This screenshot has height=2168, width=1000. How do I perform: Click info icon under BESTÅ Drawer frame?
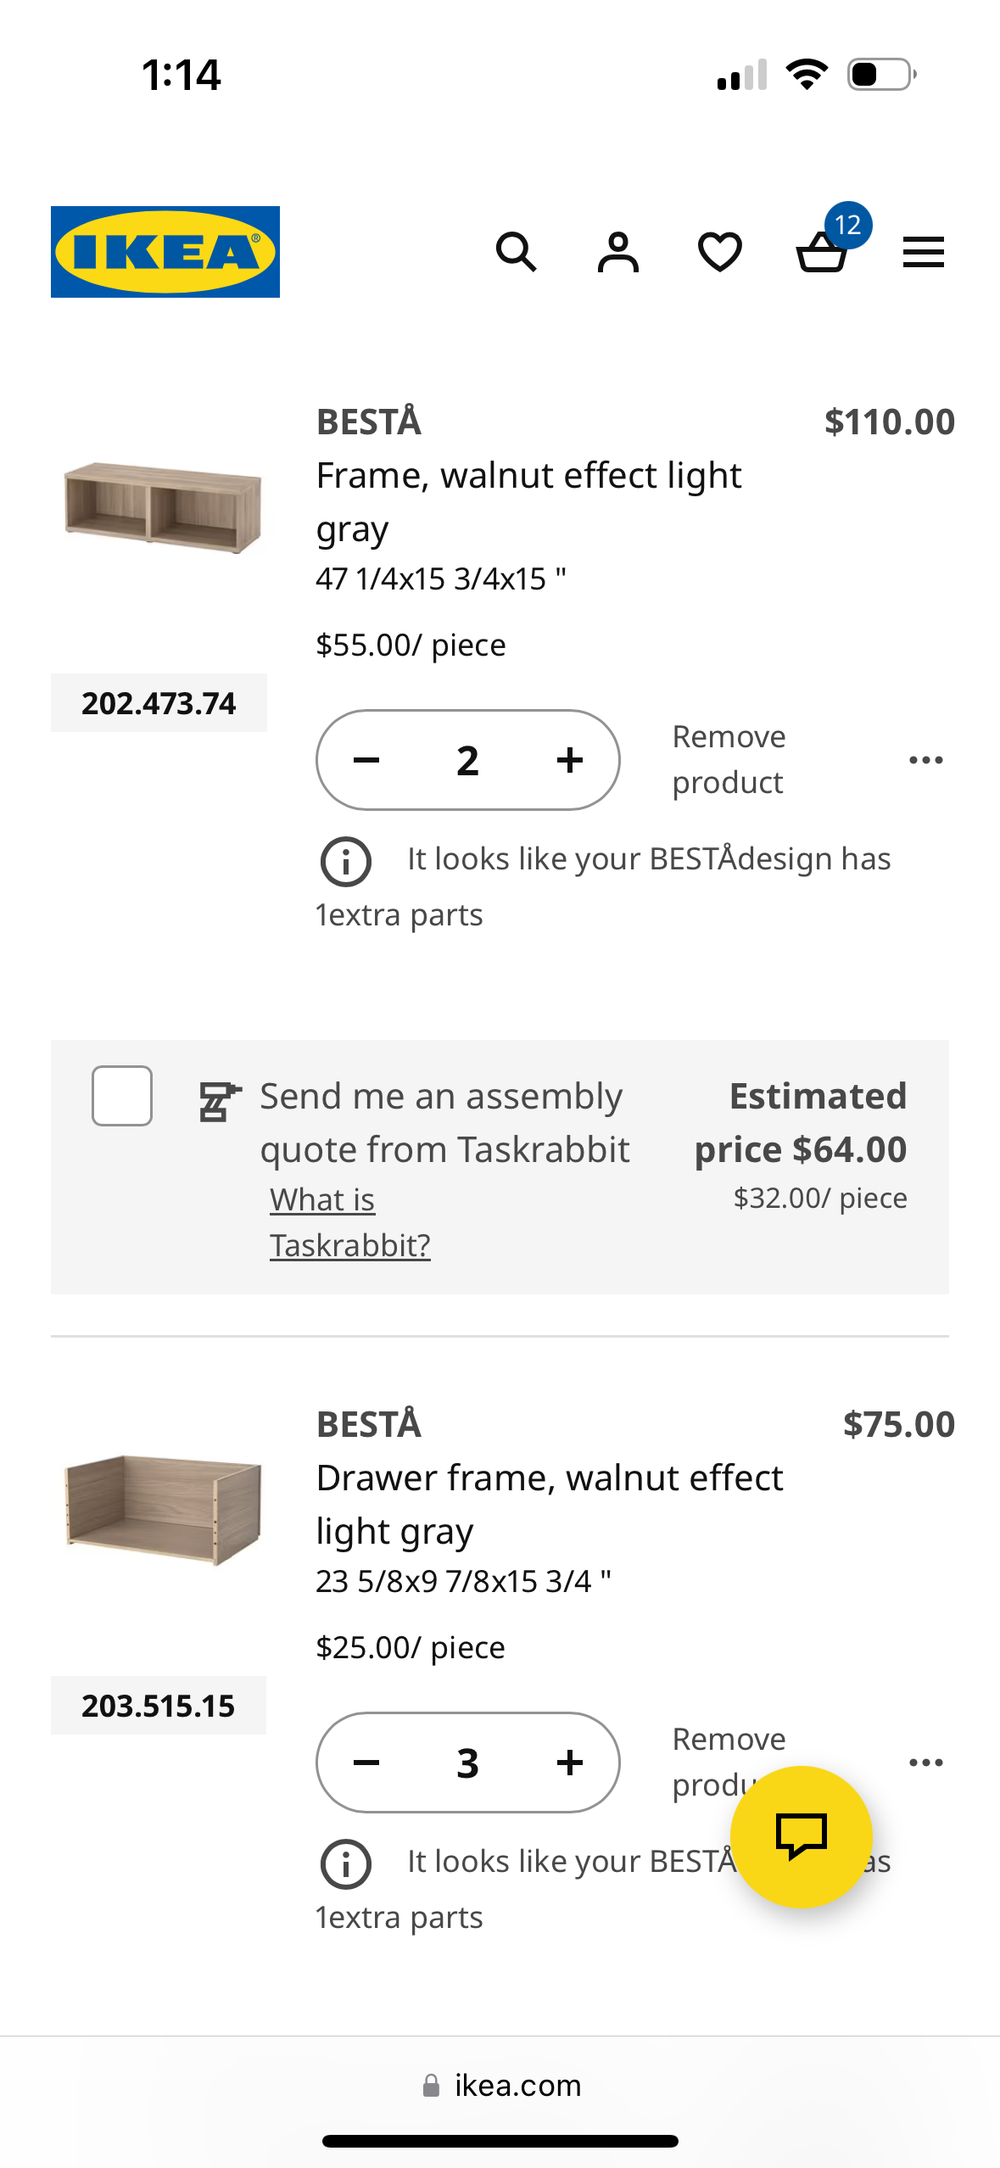(x=346, y=1864)
